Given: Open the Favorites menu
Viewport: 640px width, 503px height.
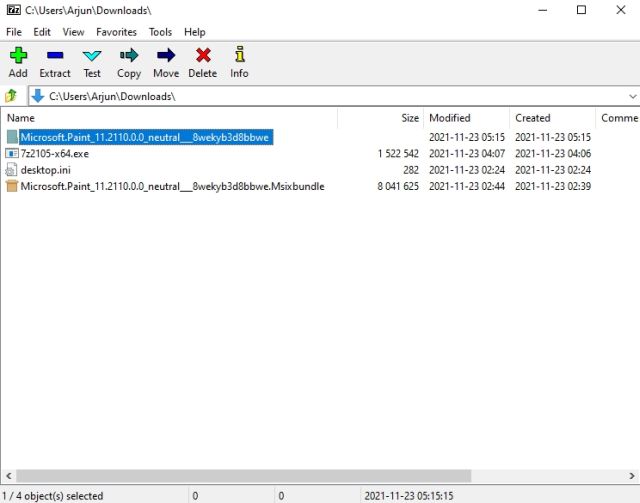Looking at the screenshot, I should [116, 32].
